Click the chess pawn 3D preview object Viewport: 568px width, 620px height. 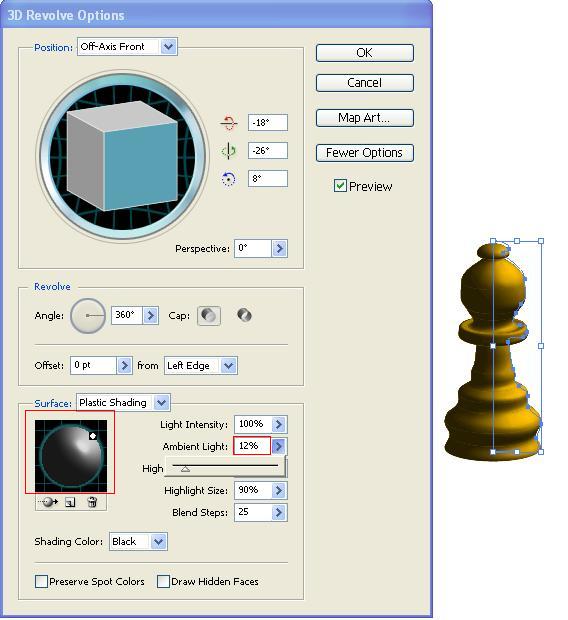493,352
